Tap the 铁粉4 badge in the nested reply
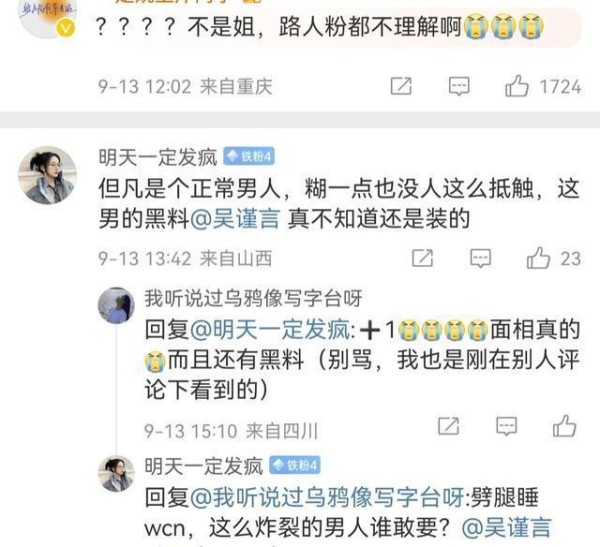The height and width of the screenshot is (547, 600). 295,465
